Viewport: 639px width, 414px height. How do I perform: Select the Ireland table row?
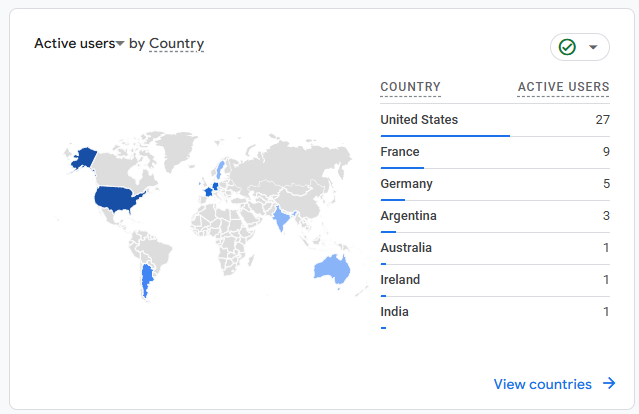pos(494,280)
